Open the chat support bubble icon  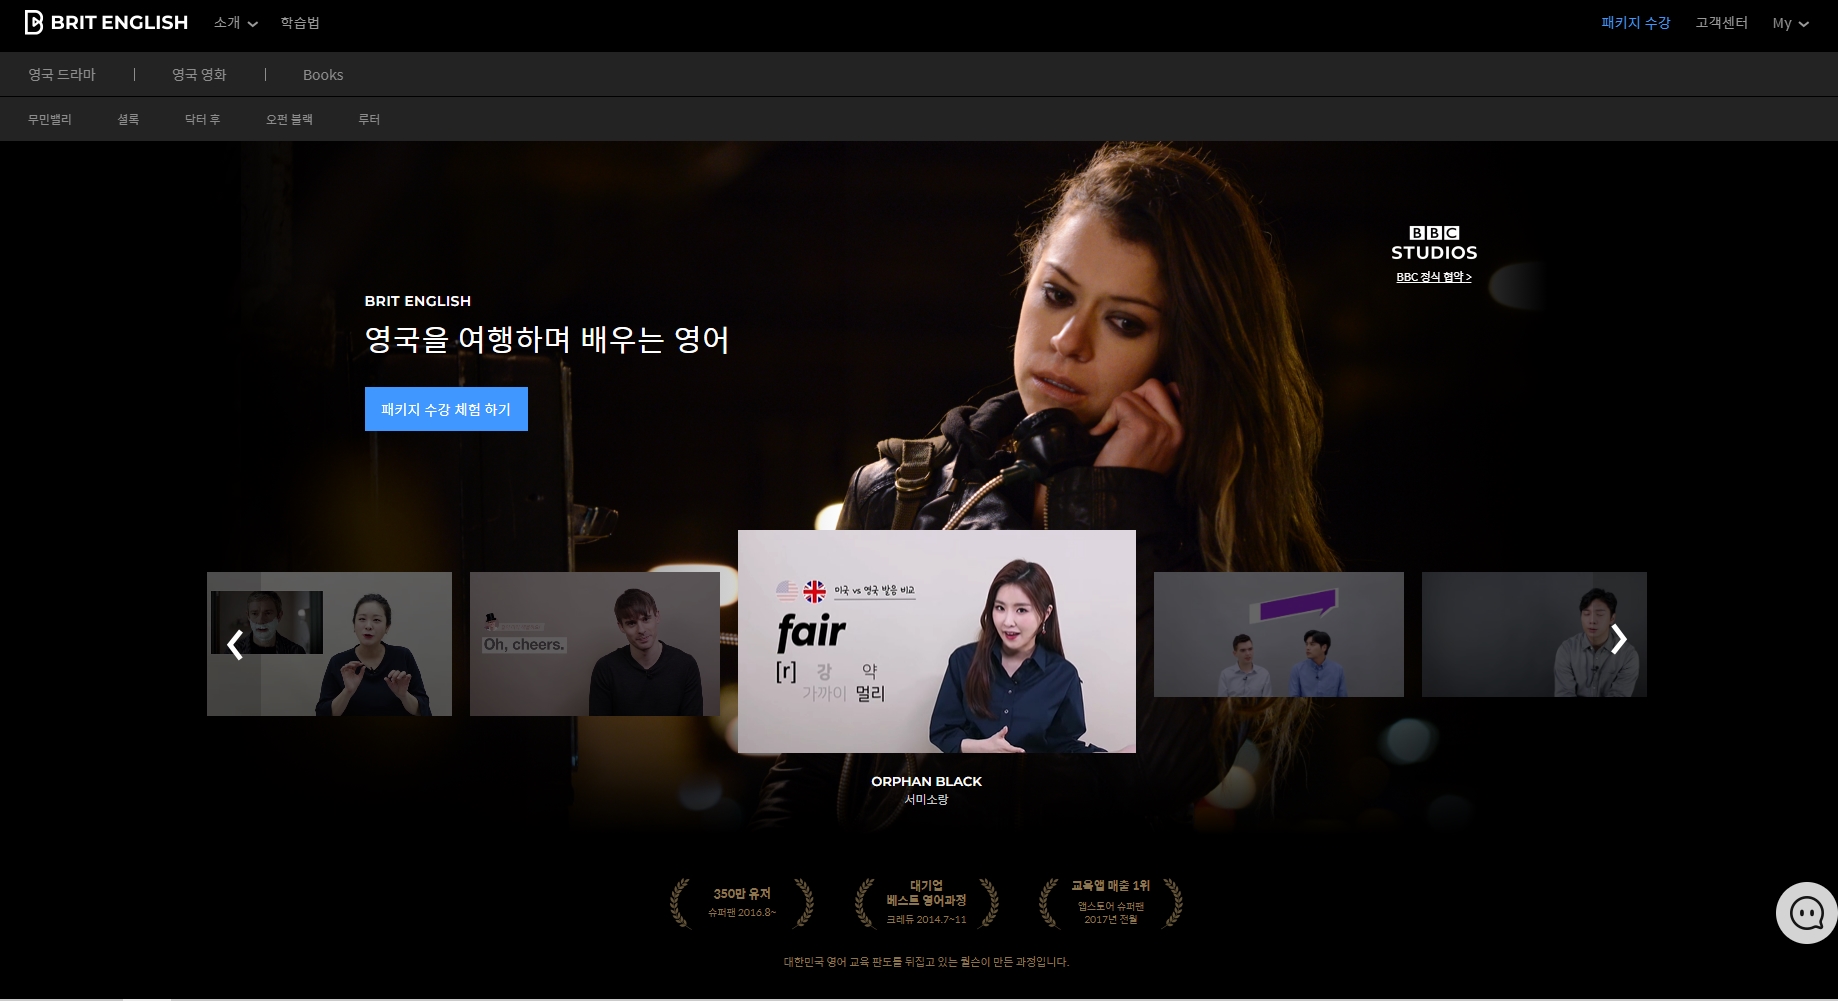tap(1806, 912)
